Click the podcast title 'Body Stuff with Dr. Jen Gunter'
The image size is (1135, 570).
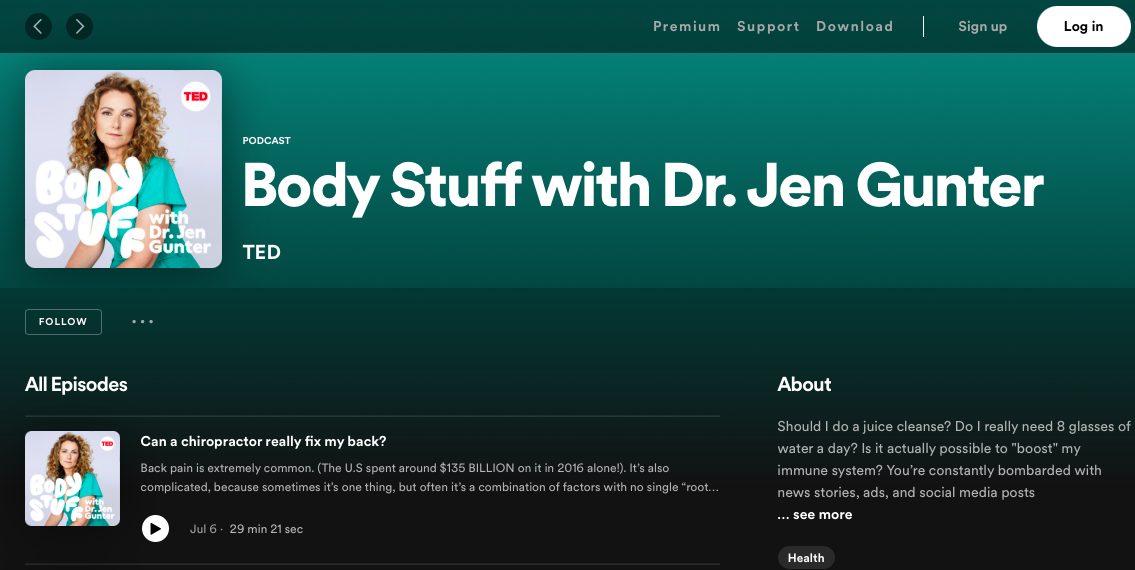643,187
